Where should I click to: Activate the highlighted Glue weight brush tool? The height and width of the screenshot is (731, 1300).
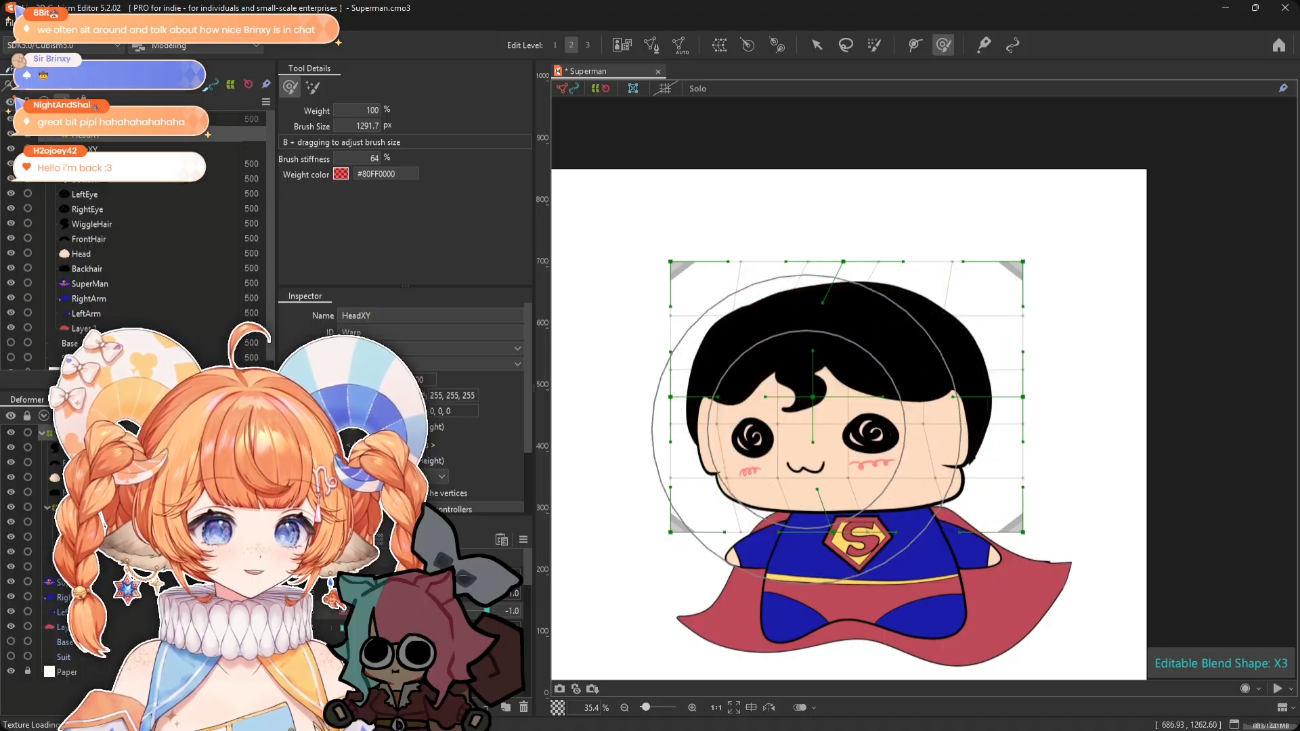[943, 45]
